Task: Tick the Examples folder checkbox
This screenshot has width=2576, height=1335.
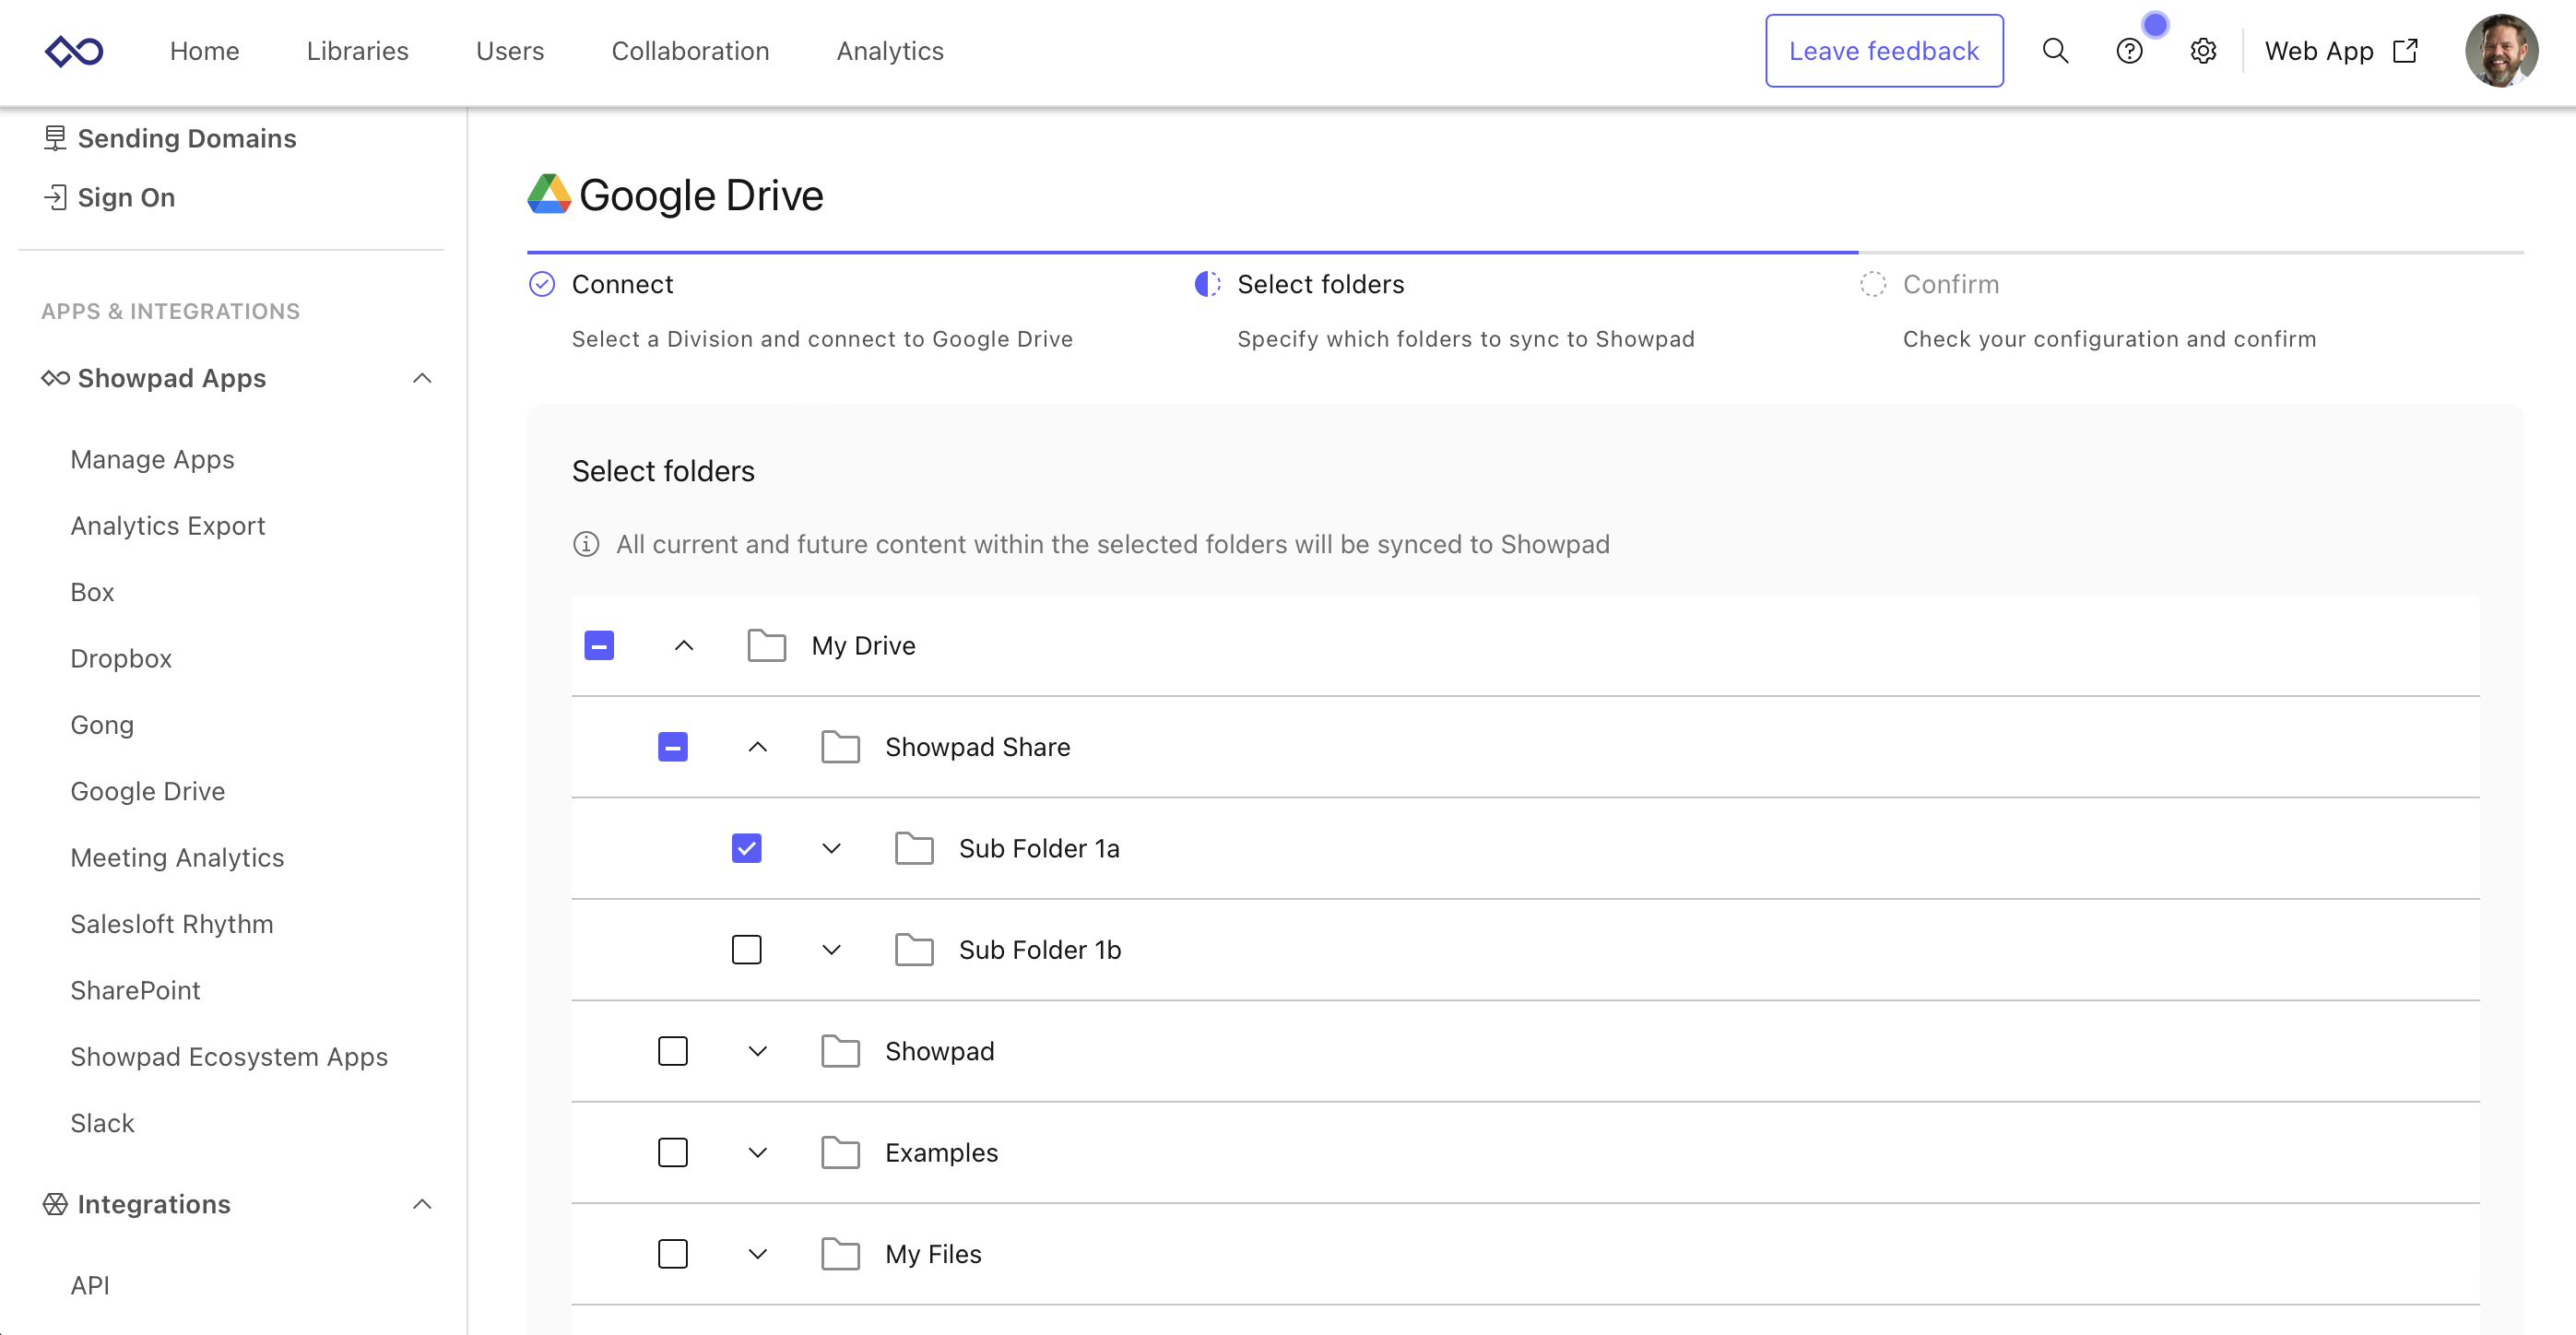Action: tap(673, 1152)
